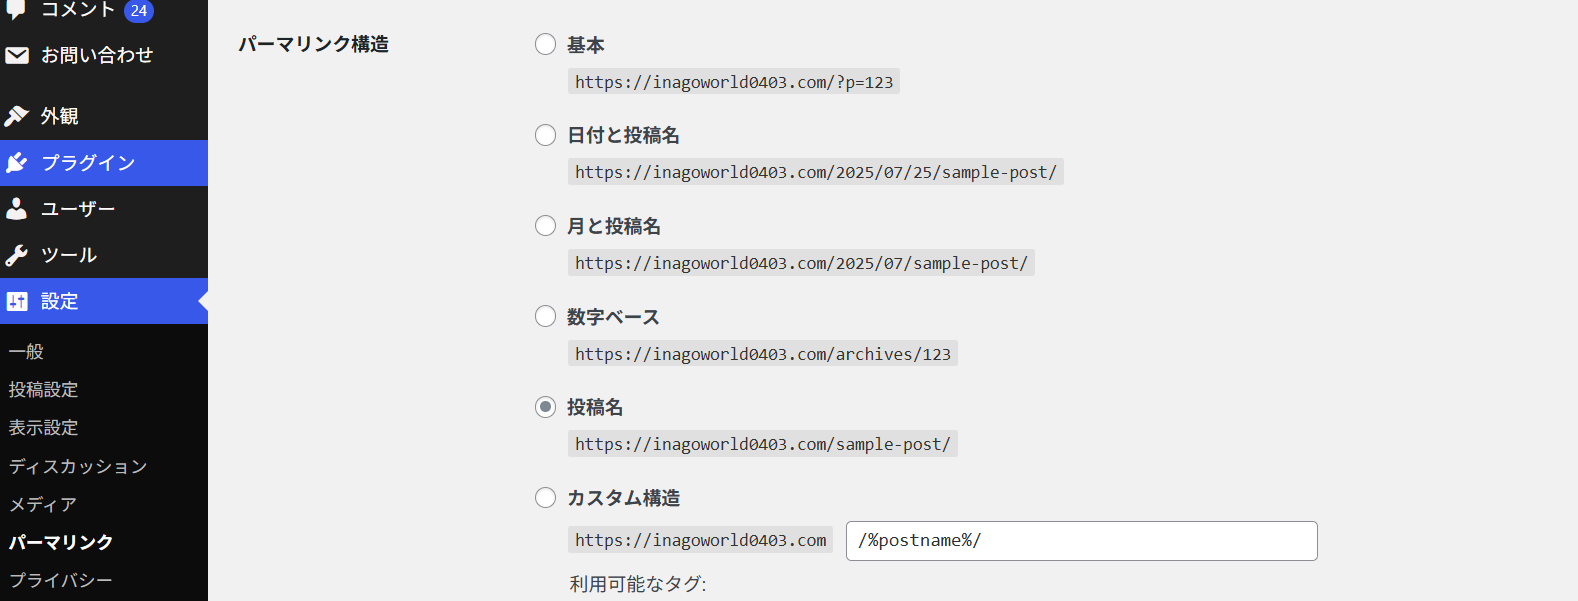Click the contact envelope icon
Viewport: 1578px width, 601px height.
[x=17, y=55]
